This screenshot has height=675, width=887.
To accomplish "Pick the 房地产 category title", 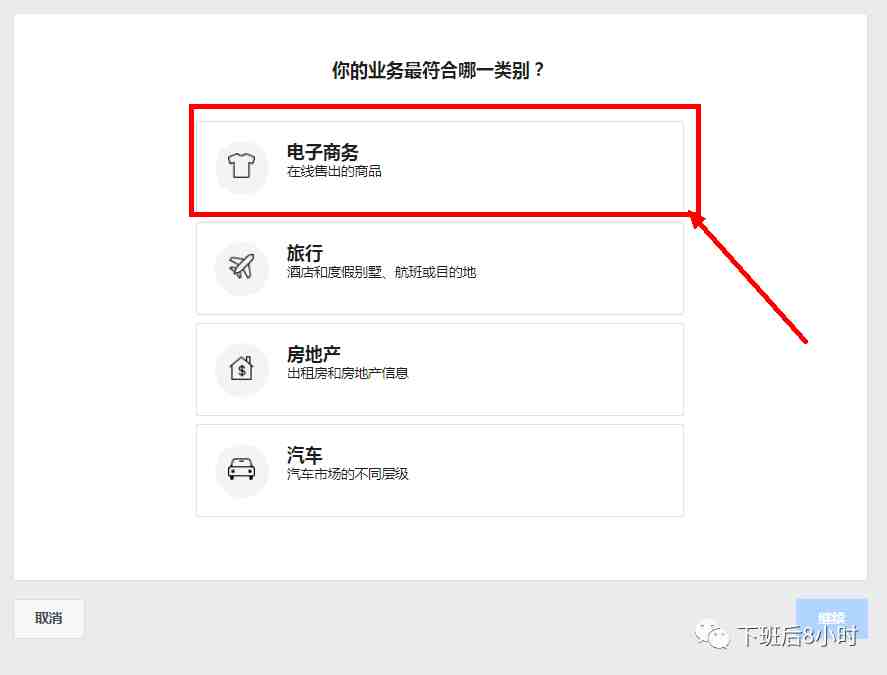I will click(313, 354).
